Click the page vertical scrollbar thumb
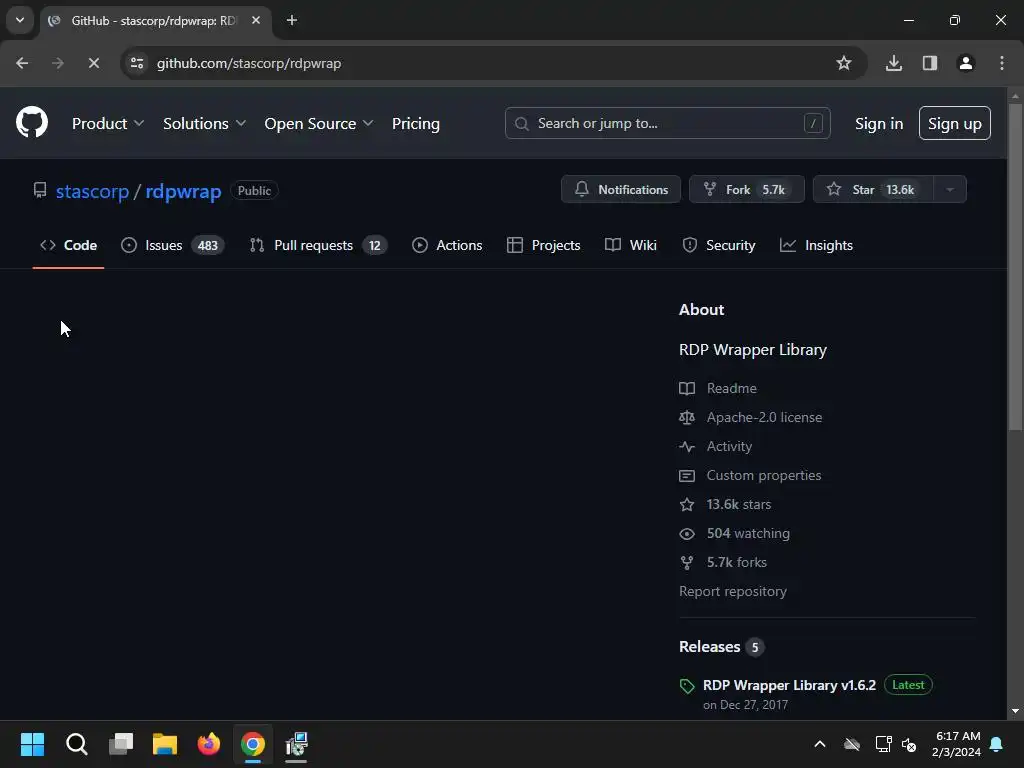 point(1015,266)
